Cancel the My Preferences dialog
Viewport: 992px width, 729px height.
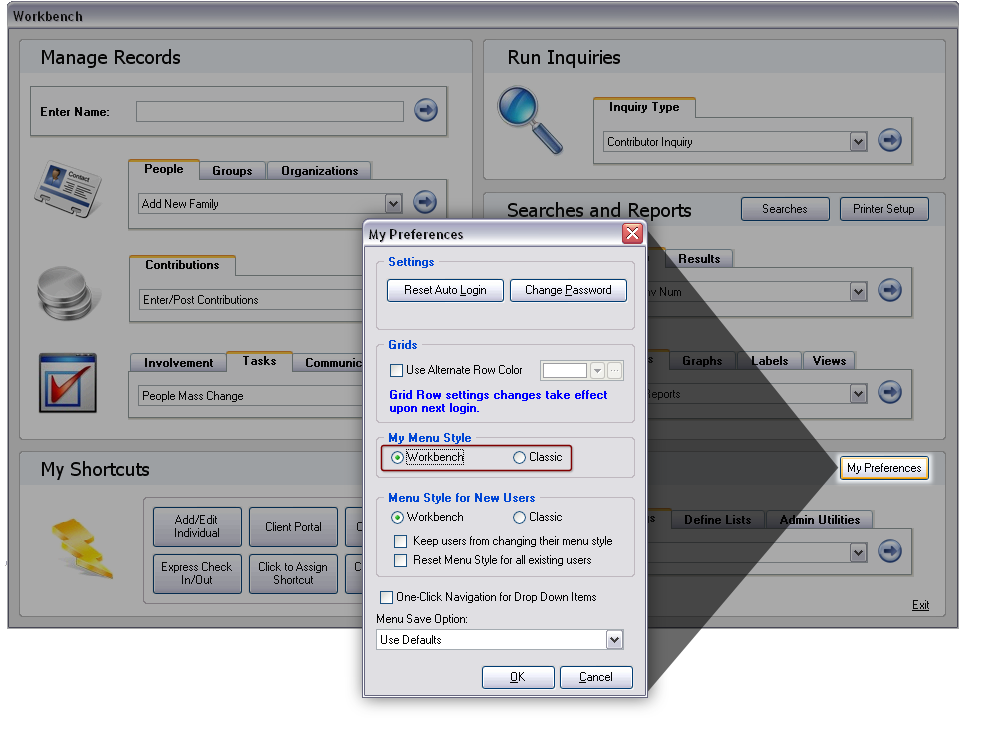pyautogui.click(x=596, y=677)
